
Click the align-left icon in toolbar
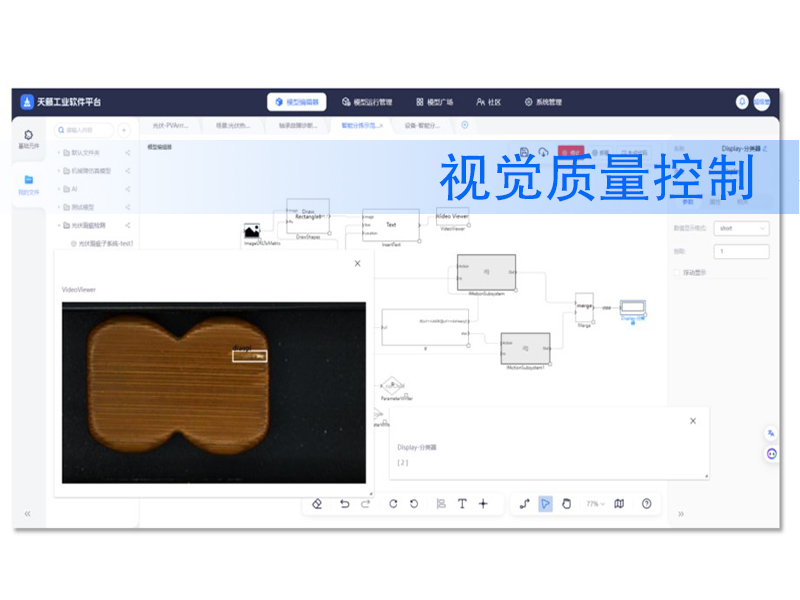tap(441, 504)
